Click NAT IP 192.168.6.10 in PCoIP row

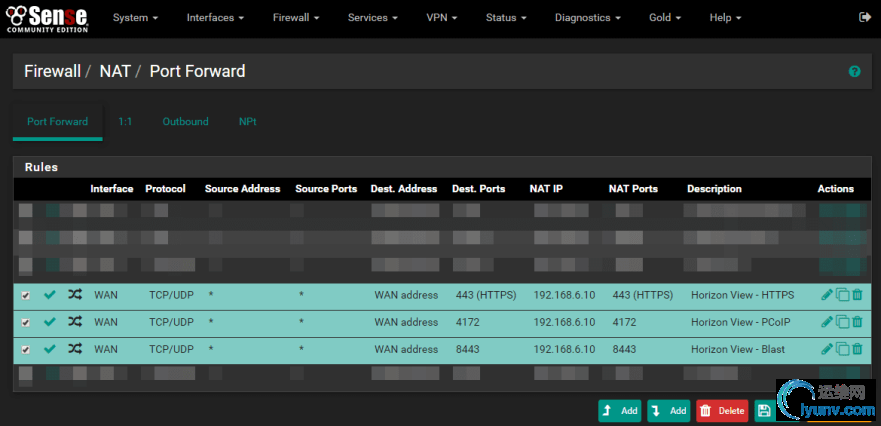pyautogui.click(x=564, y=322)
